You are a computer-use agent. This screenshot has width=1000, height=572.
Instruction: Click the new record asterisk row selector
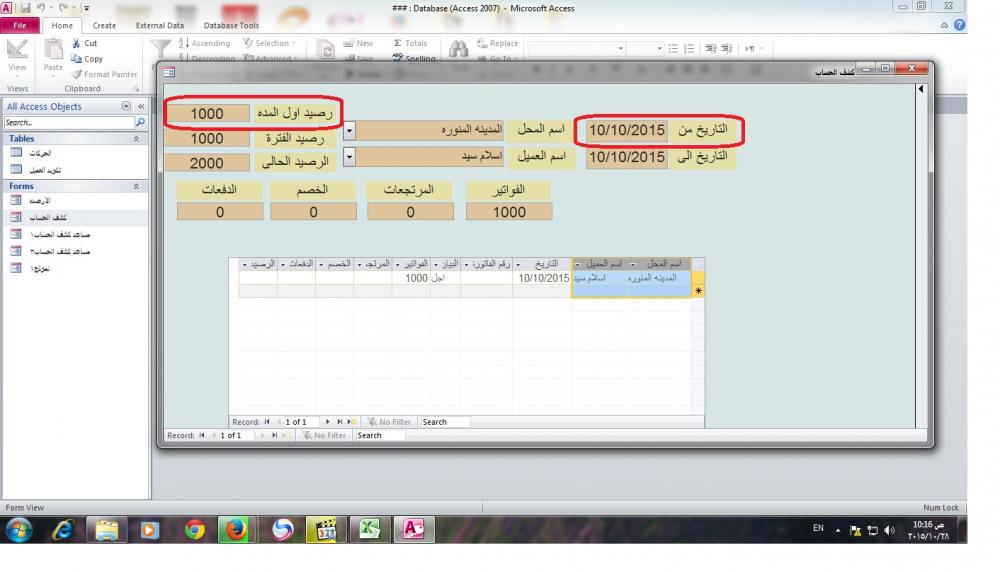click(698, 291)
